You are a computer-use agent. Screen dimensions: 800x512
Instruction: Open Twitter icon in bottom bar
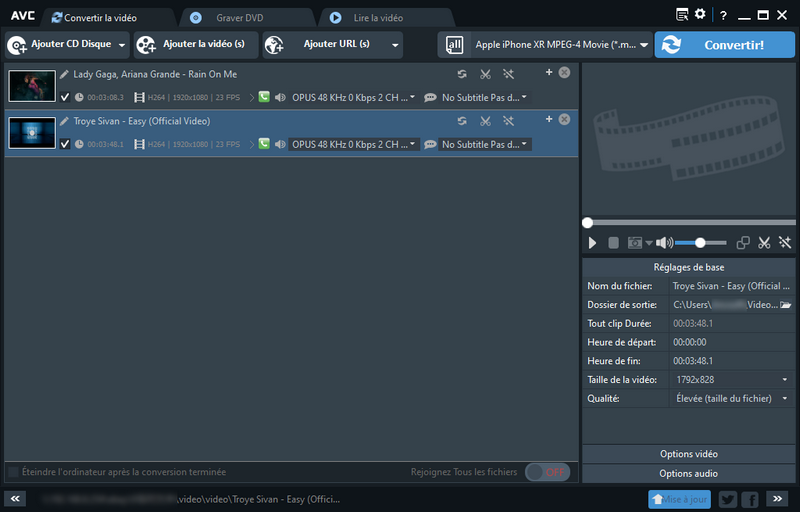tap(728, 499)
